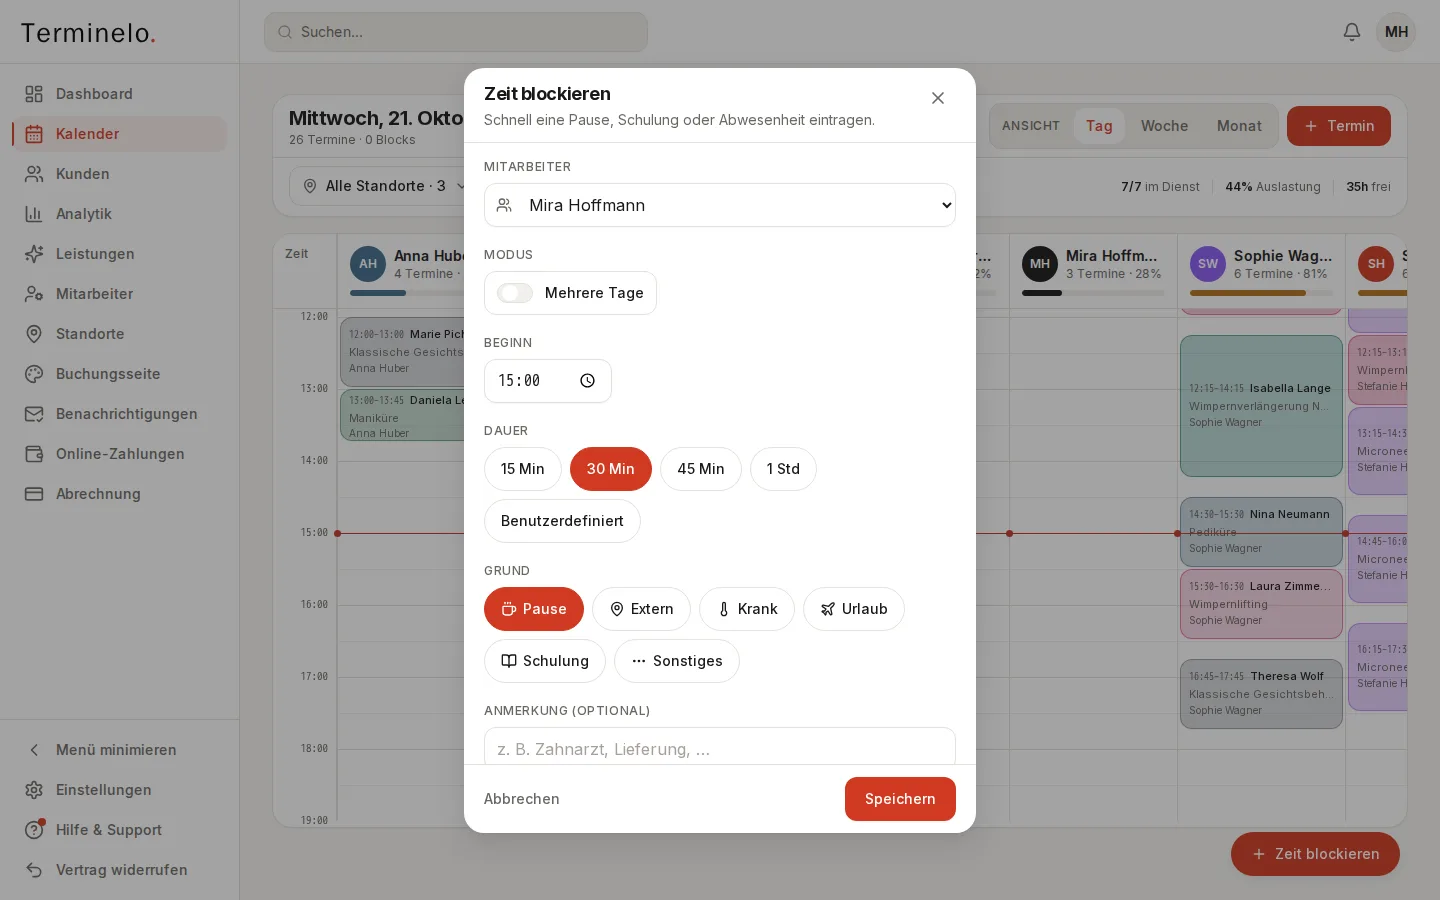Switch to the Tag view tab
This screenshot has height=900, width=1440.
click(1099, 126)
